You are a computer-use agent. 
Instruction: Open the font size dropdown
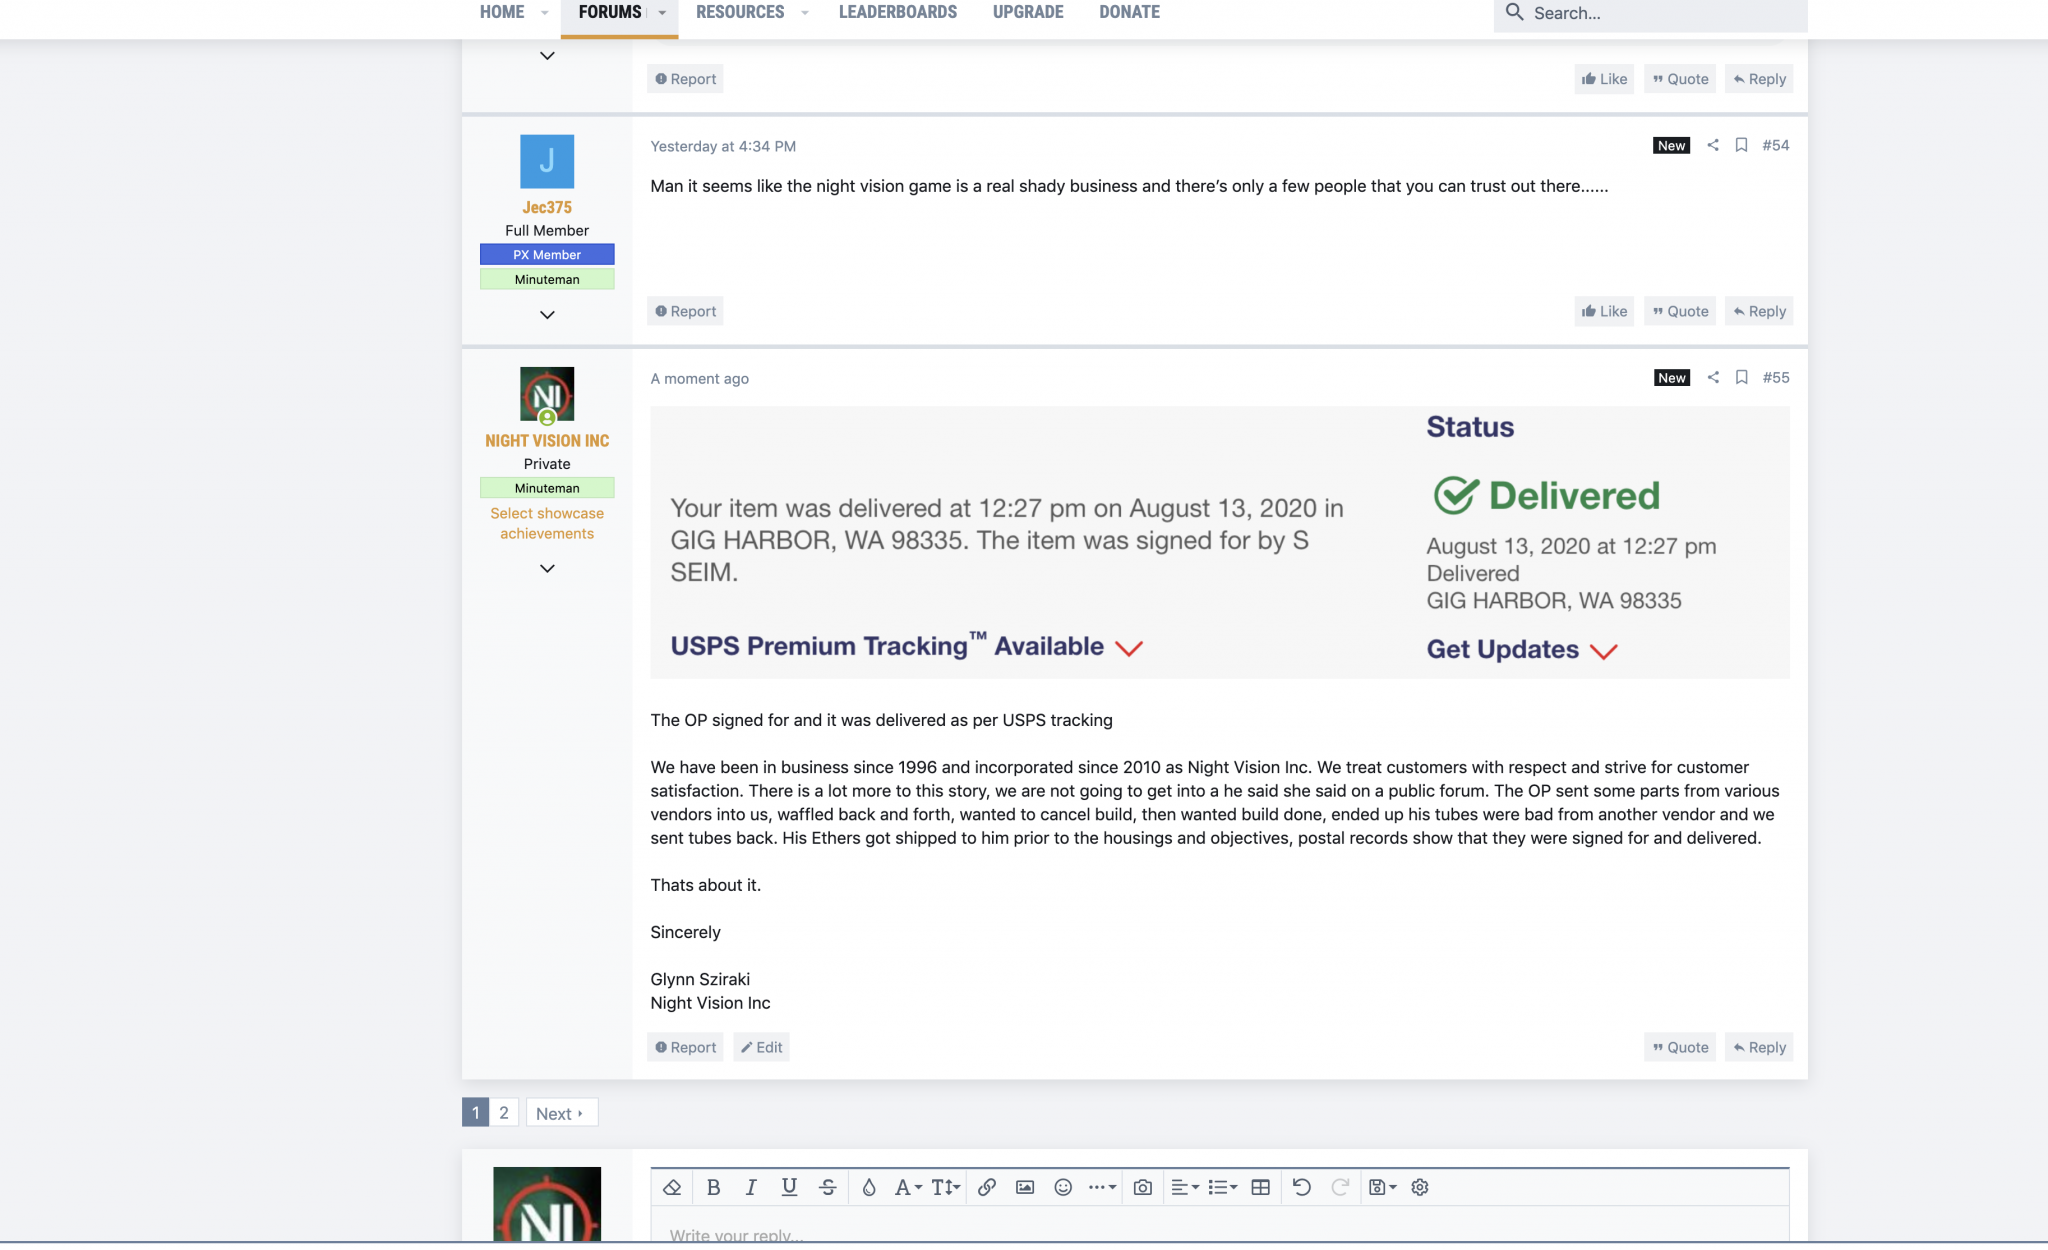(945, 1187)
